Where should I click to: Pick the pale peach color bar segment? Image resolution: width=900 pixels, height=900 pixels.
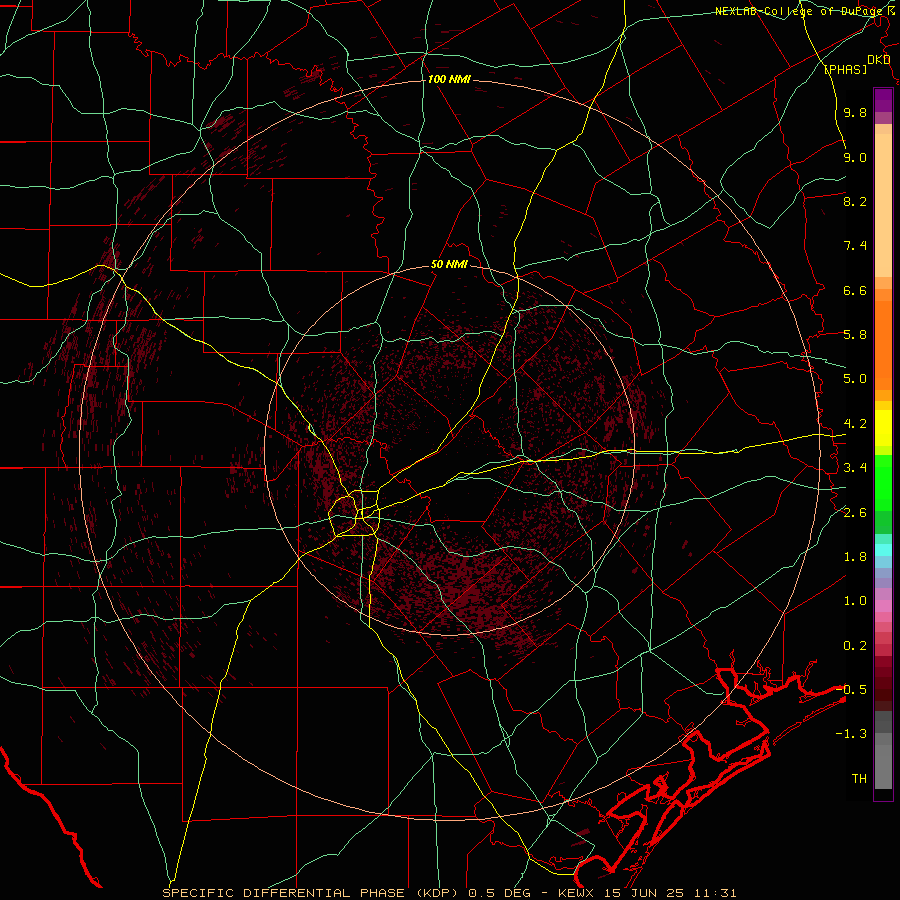(x=883, y=205)
